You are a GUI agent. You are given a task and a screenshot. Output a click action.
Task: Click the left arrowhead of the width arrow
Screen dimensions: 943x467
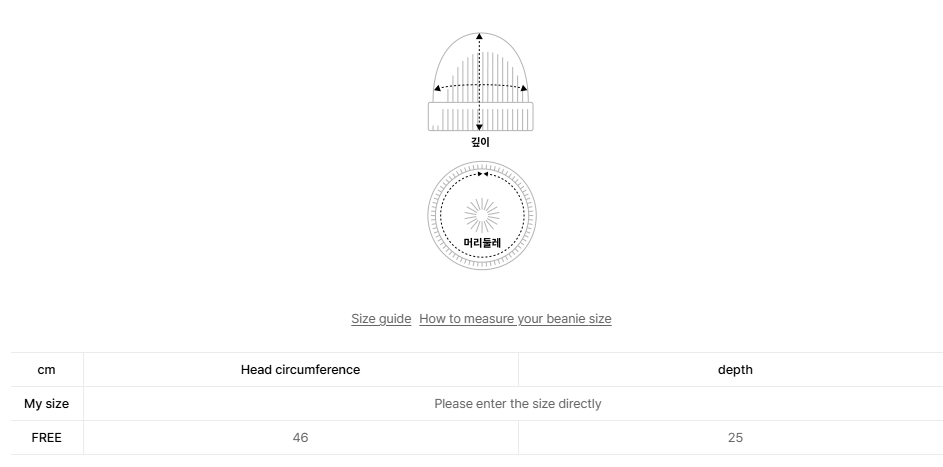click(437, 89)
